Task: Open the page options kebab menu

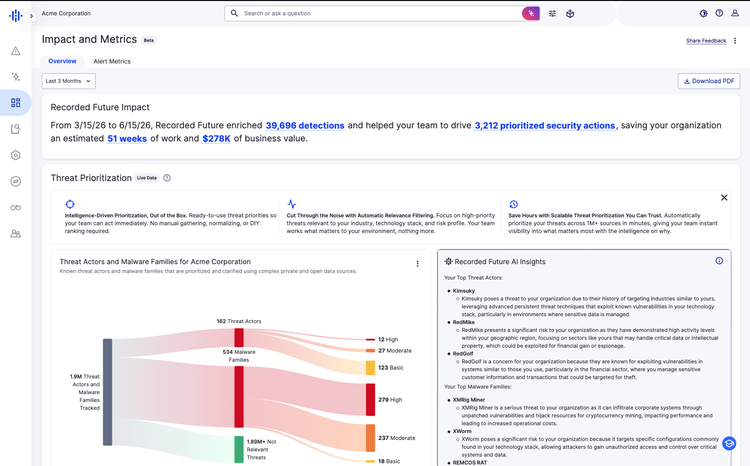Action: click(735, 41)
